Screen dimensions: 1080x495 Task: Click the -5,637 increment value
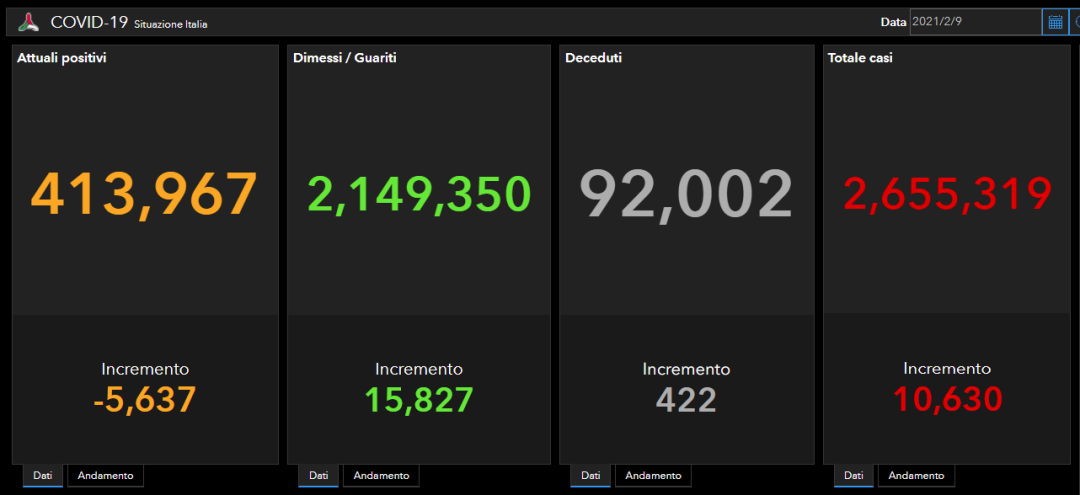click(x=145, y=399)
